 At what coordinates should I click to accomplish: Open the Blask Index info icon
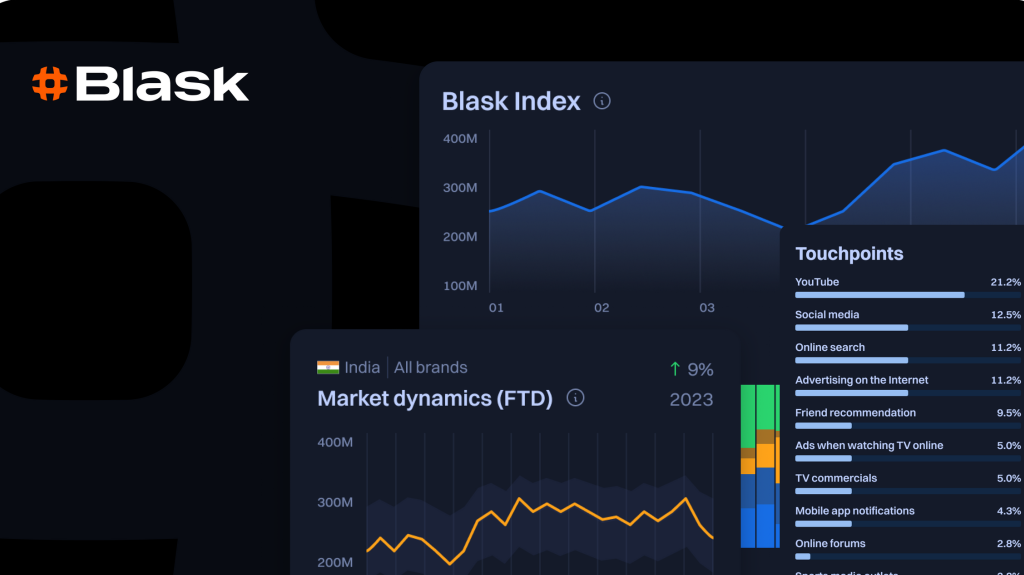pos(602,101)
